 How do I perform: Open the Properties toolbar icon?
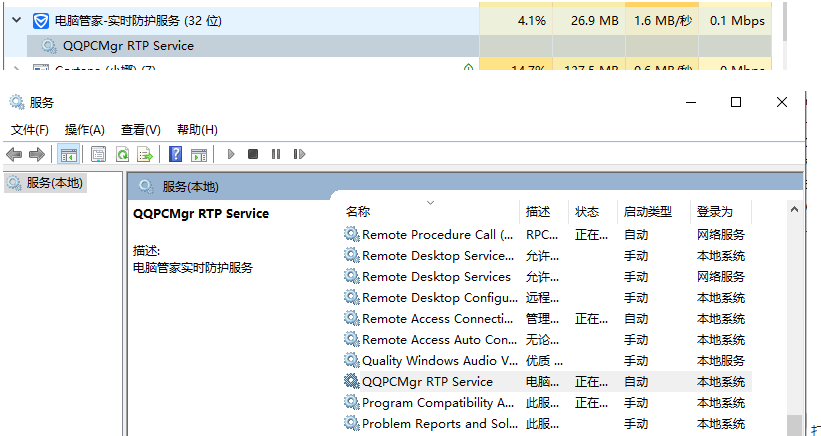[x=98, y=154]
